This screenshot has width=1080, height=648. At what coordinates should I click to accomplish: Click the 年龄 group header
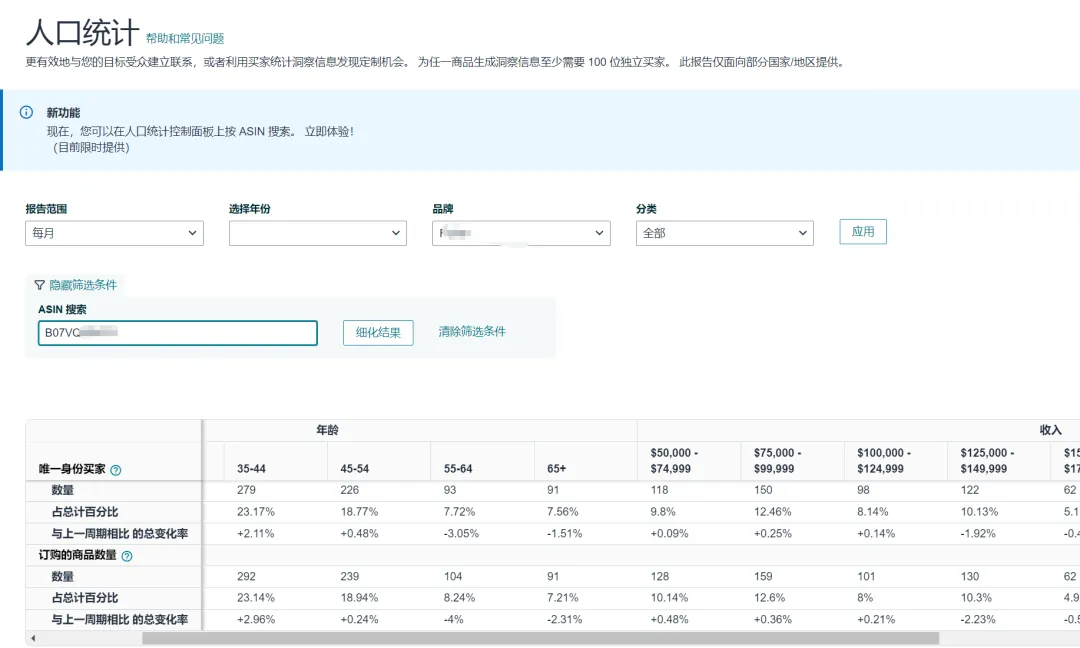pyautogui.click(x=327, y=430)
